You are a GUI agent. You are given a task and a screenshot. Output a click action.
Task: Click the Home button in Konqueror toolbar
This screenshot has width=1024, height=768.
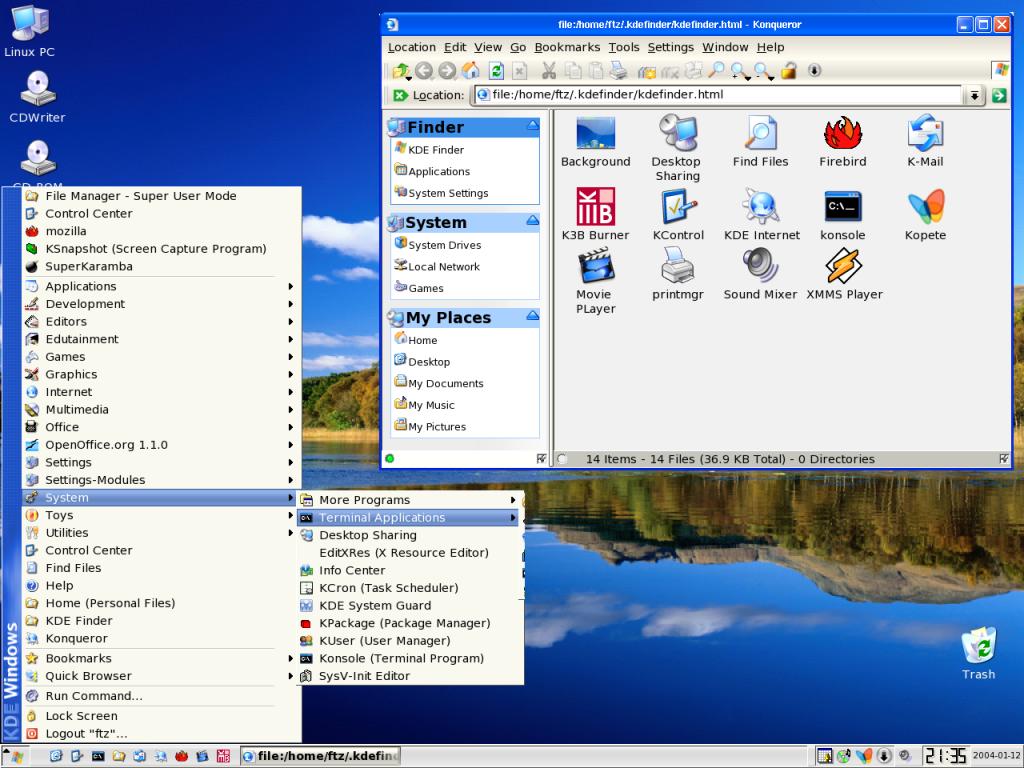click(x=470, y=71)
